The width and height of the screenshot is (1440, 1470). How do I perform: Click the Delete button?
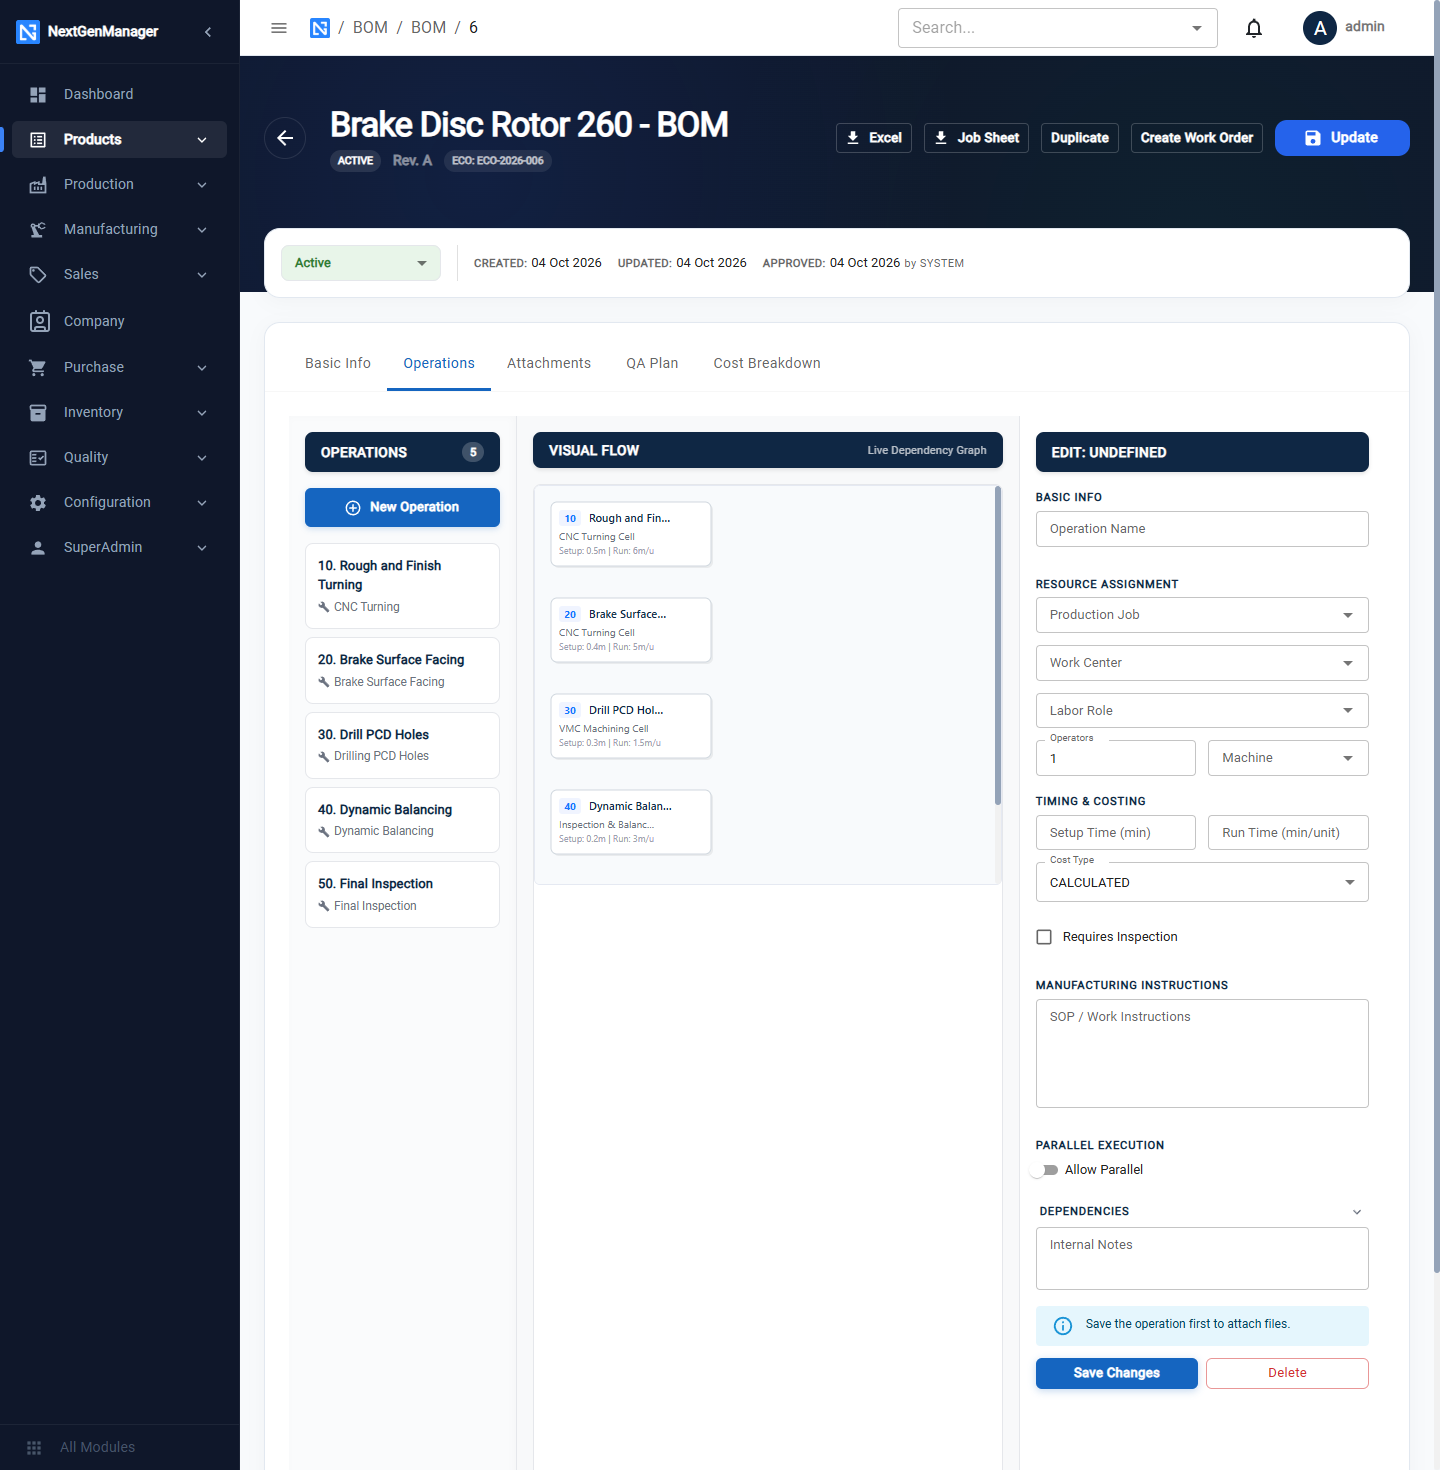pyautogui.click(x=1287, y=1373)
